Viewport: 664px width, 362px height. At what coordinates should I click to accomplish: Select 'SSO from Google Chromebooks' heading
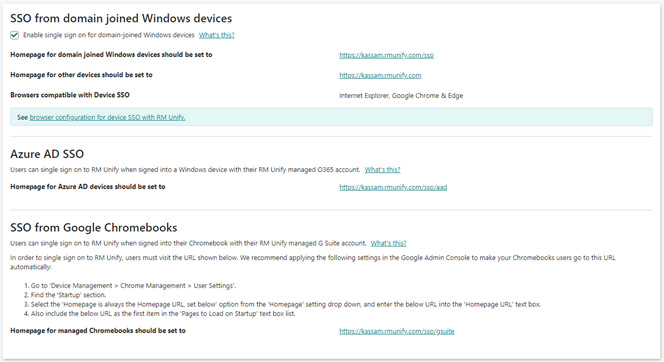pyautogui.click(x=94, y=227)
